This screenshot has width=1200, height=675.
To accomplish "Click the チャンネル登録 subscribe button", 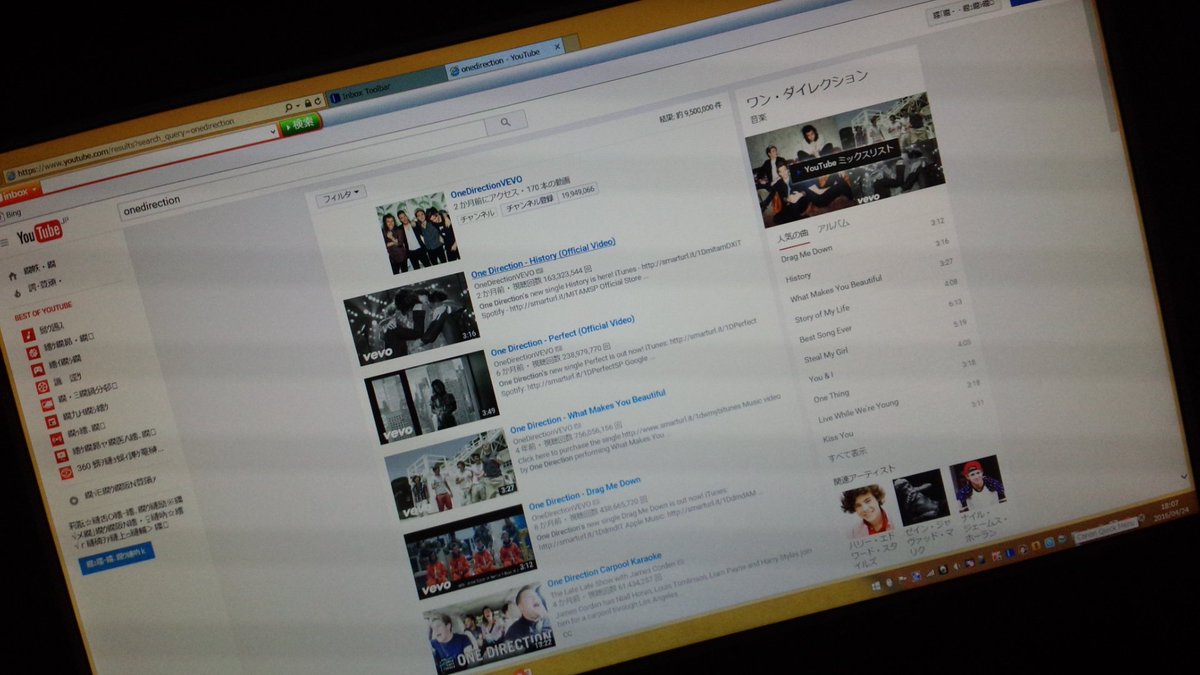I will [529, 202].
